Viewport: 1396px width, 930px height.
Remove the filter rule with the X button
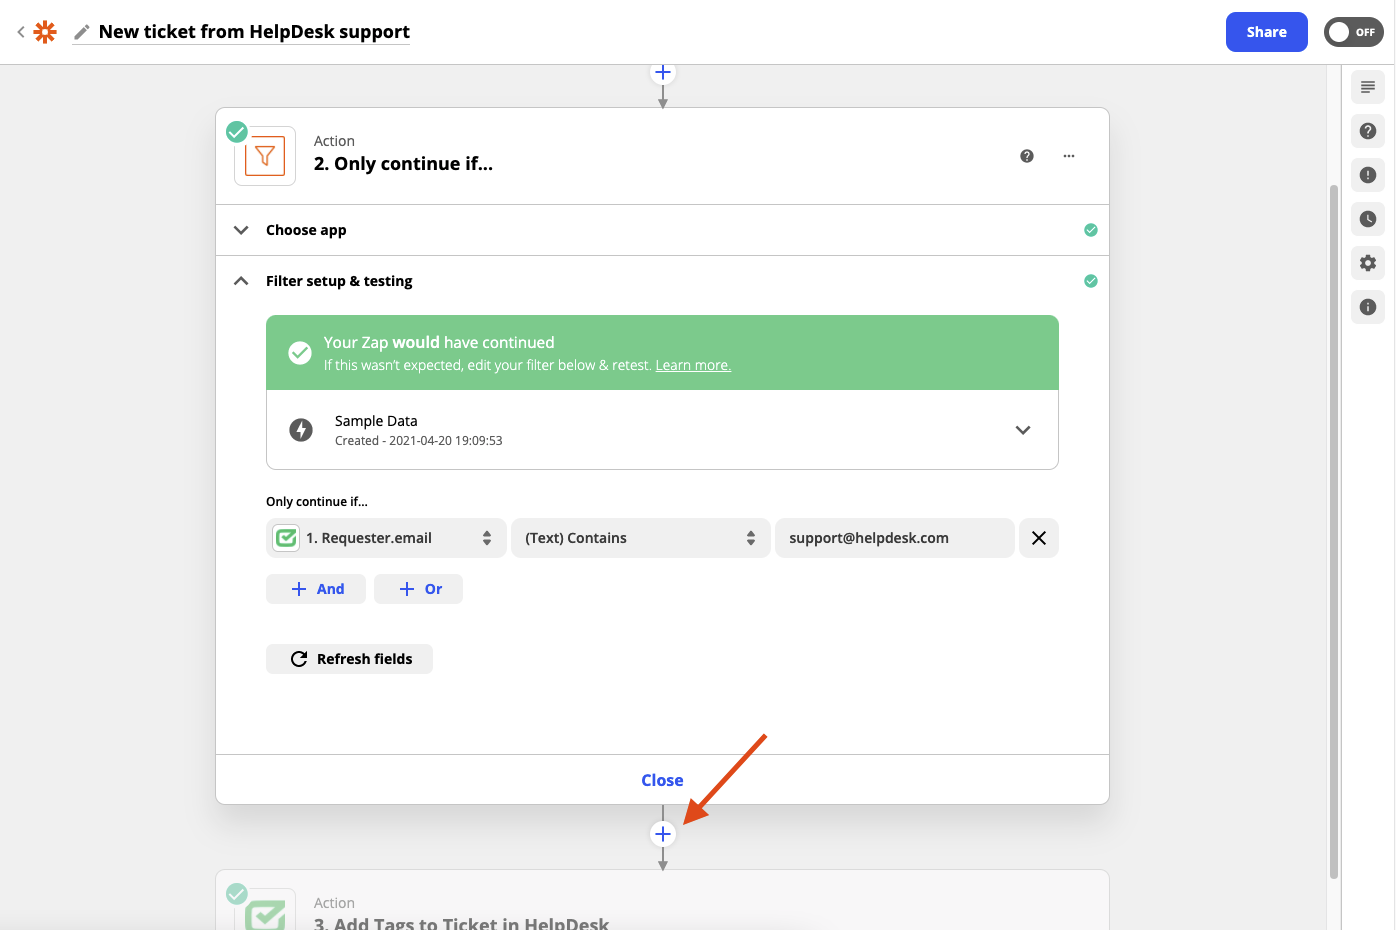coord(1039,538)
